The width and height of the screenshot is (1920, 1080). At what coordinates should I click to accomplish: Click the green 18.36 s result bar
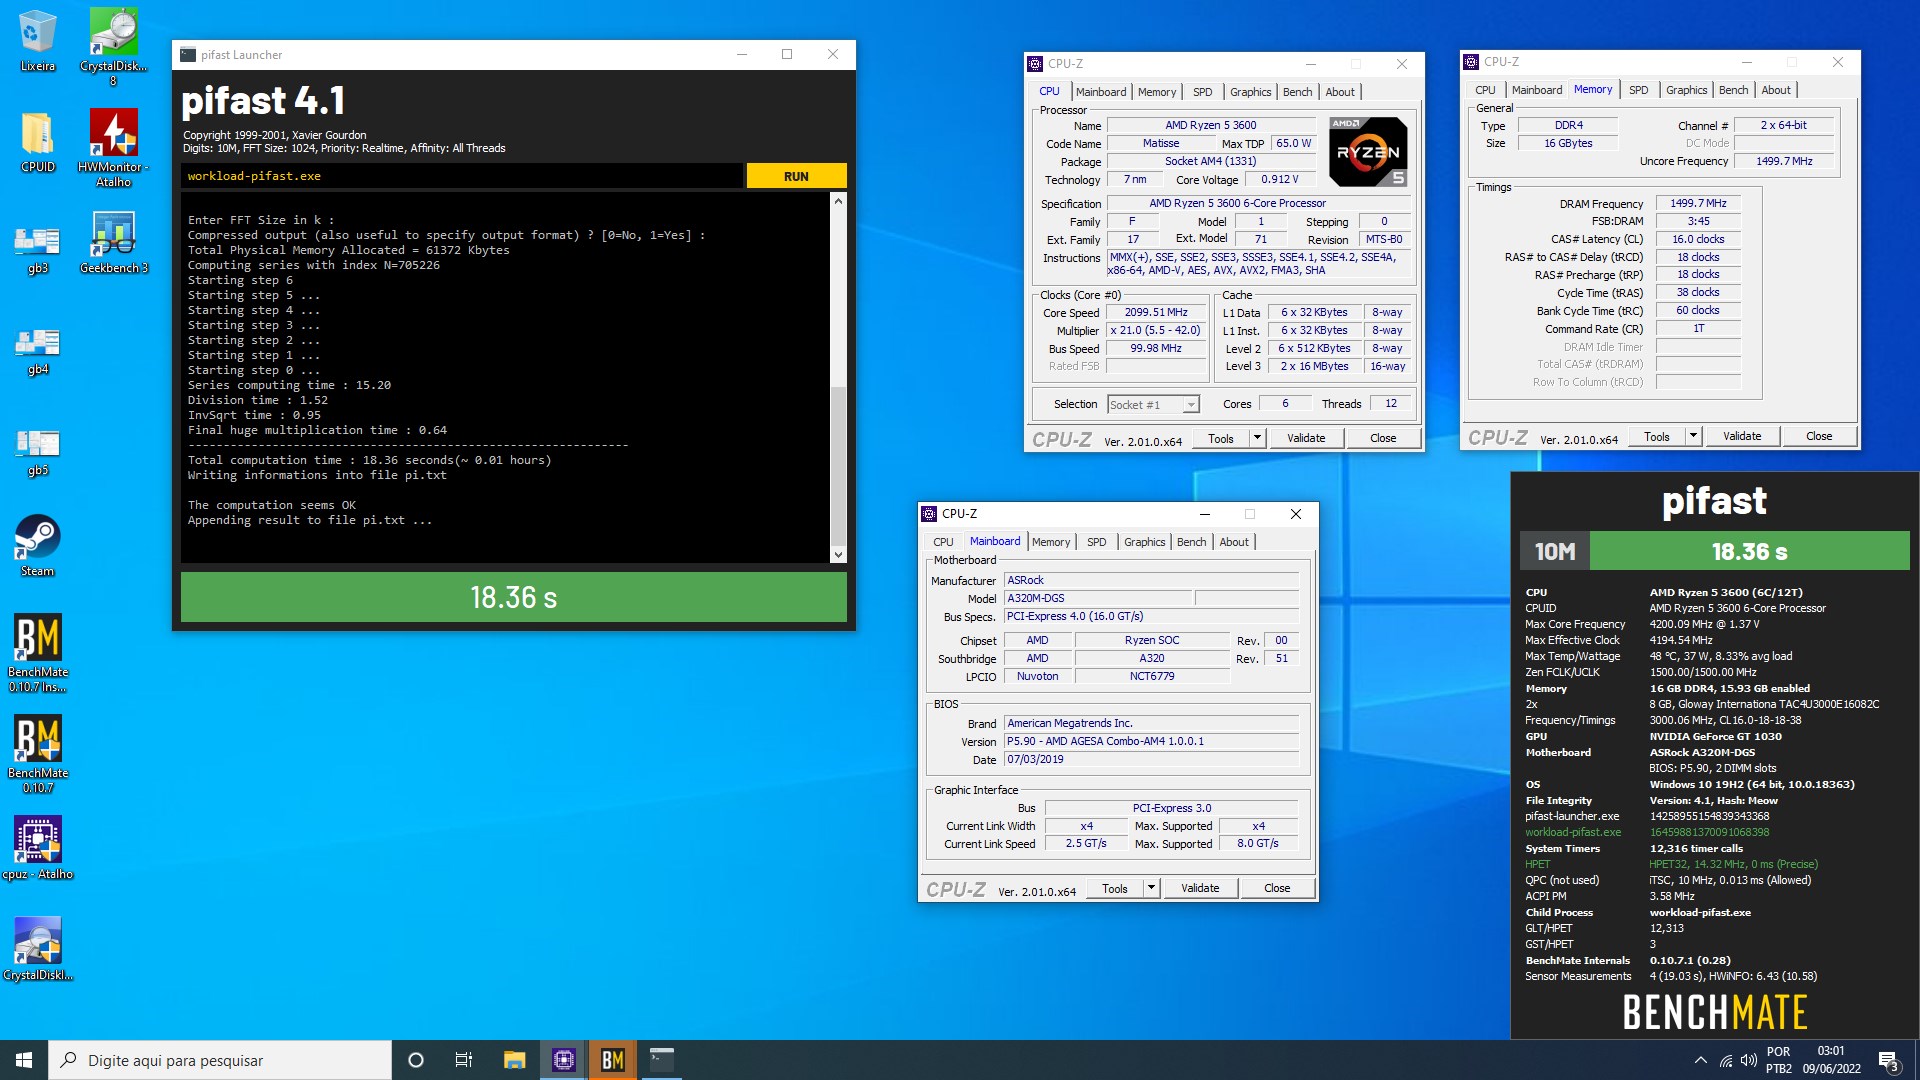tap(514, 597)
